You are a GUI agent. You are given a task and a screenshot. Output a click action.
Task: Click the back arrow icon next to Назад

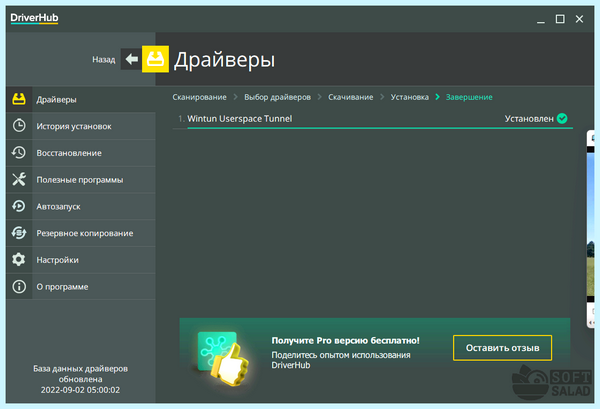tap(131, 59)
